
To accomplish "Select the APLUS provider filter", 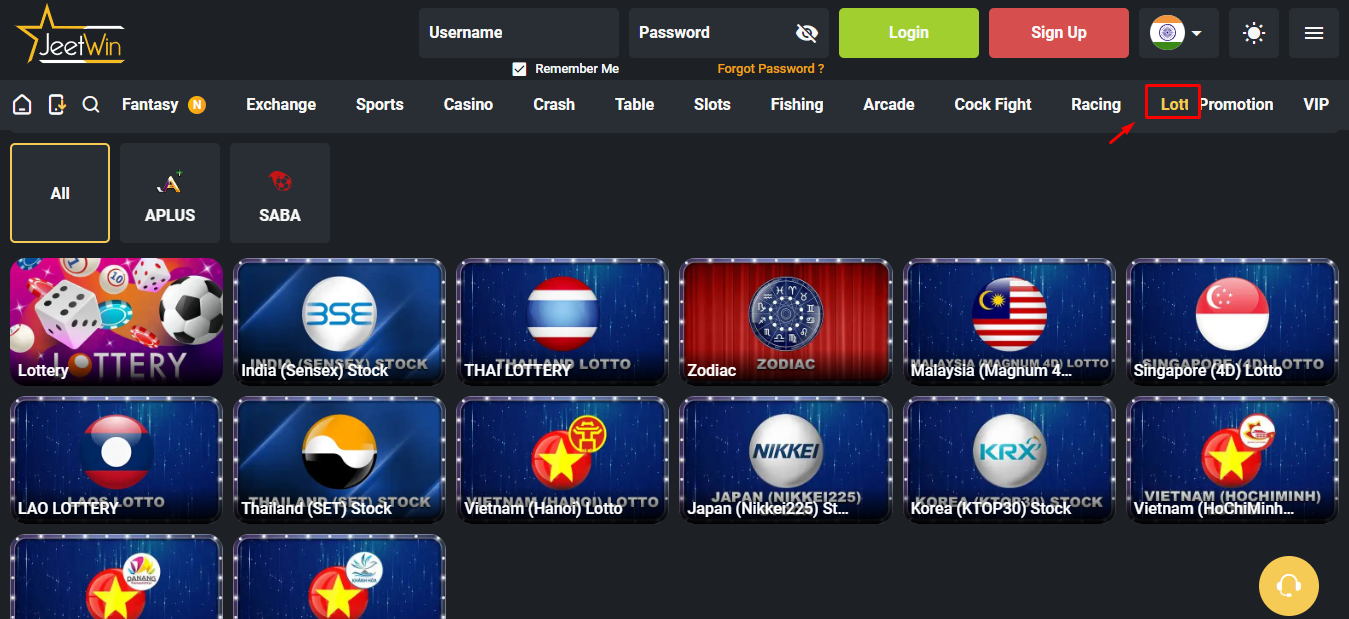I will tap(170, 193).
